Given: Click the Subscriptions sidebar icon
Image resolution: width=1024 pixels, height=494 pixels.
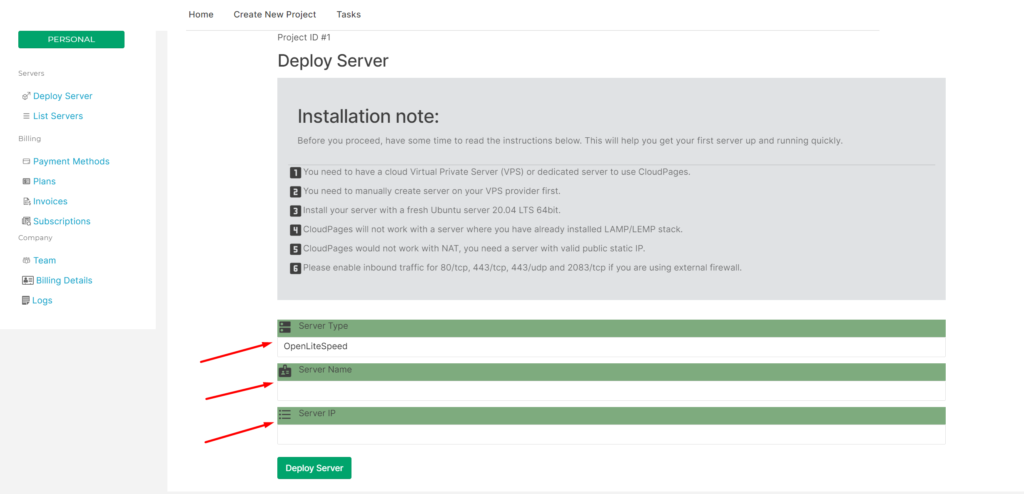Looking at the screenshot, I should [26, 222].
